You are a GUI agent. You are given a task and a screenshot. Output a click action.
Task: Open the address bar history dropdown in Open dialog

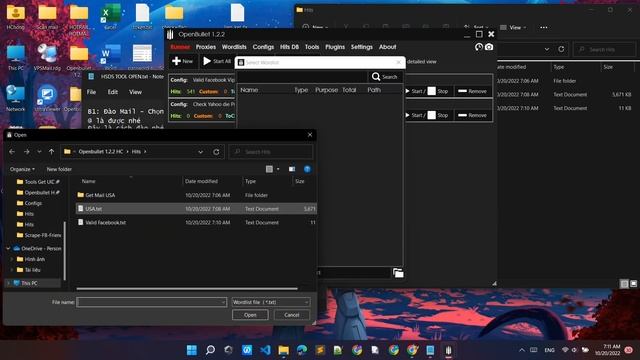coord(200,152)
